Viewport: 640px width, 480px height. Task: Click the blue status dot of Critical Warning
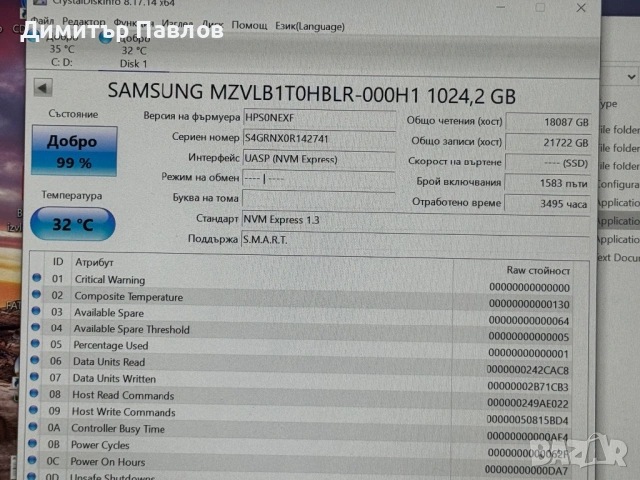click(x=37, y=278)
